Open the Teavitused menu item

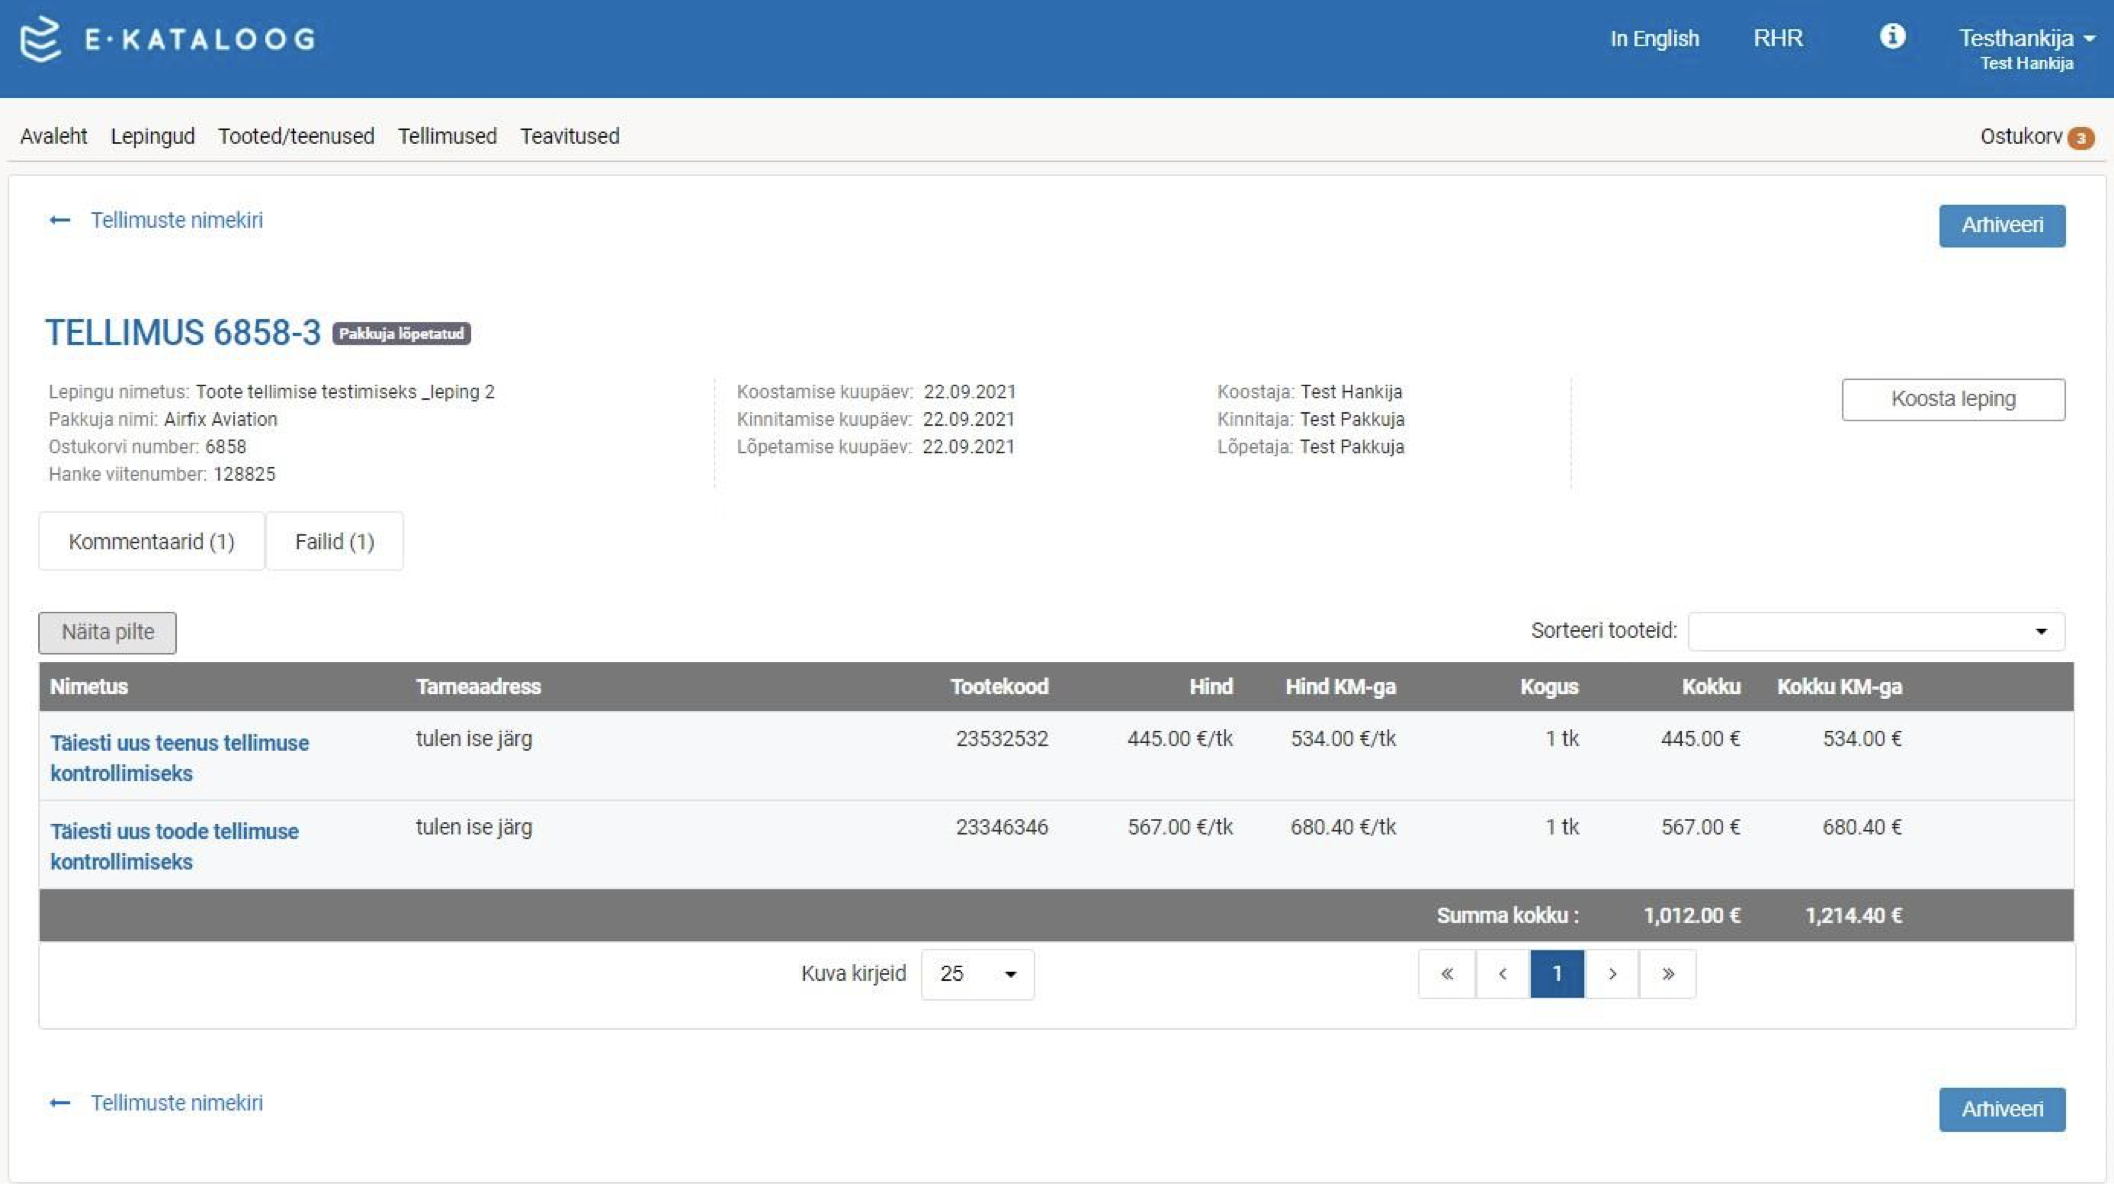pyautogui.click(x=569, y=136)
